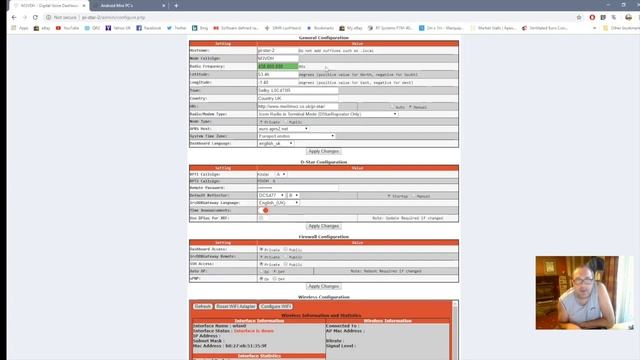The image size is (640, 360).
Task: Open the Dashboard Language dropdown
Action: pos(276,143)
